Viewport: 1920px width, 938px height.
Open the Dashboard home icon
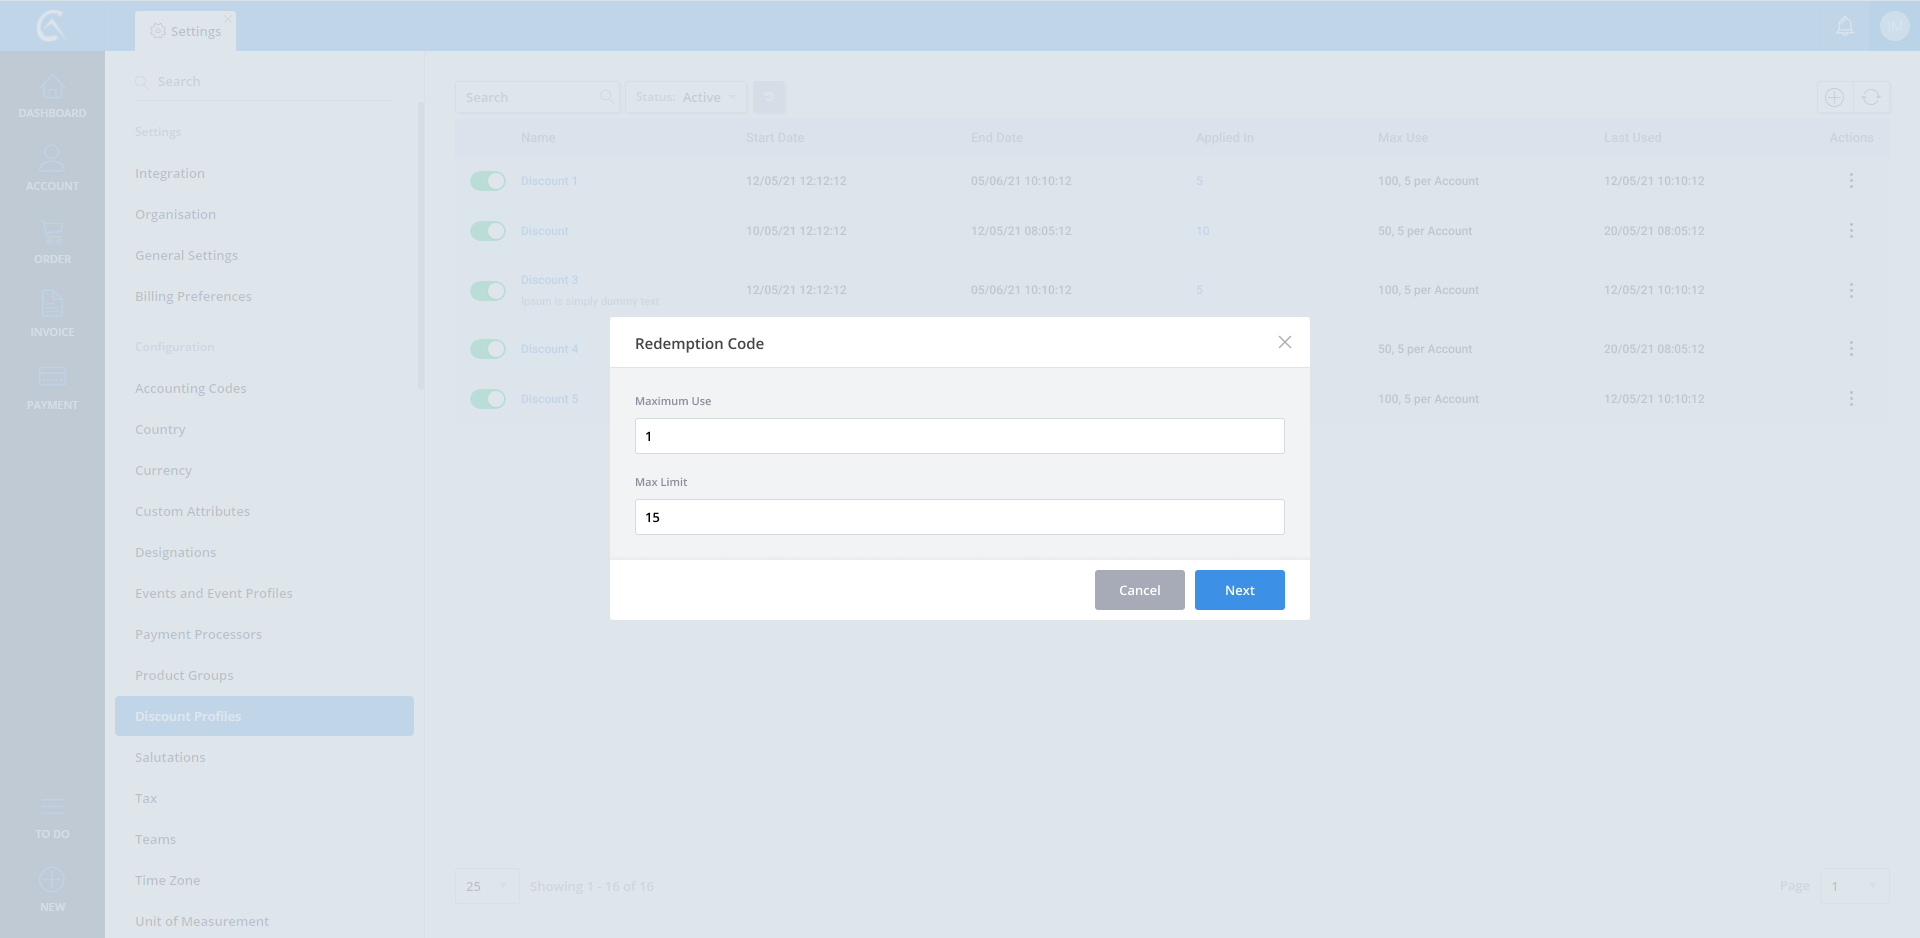[x=52, y=88]
